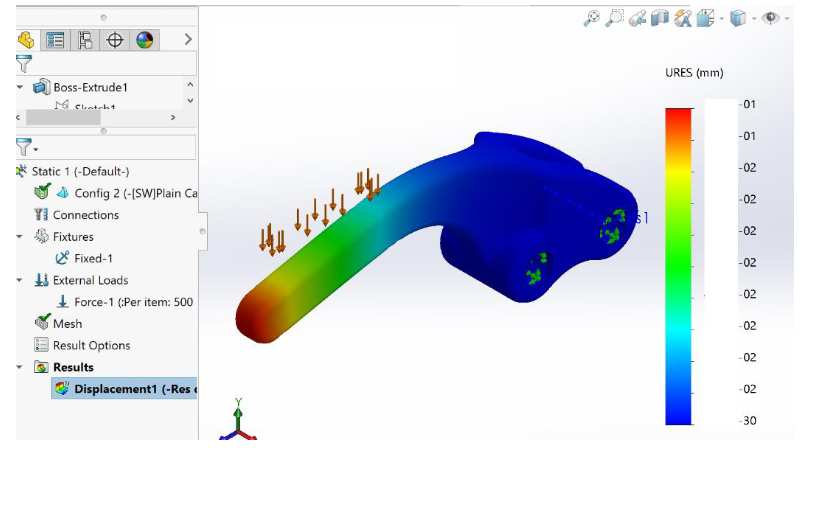Toggle the Section View tool

(x=660, y=18)
